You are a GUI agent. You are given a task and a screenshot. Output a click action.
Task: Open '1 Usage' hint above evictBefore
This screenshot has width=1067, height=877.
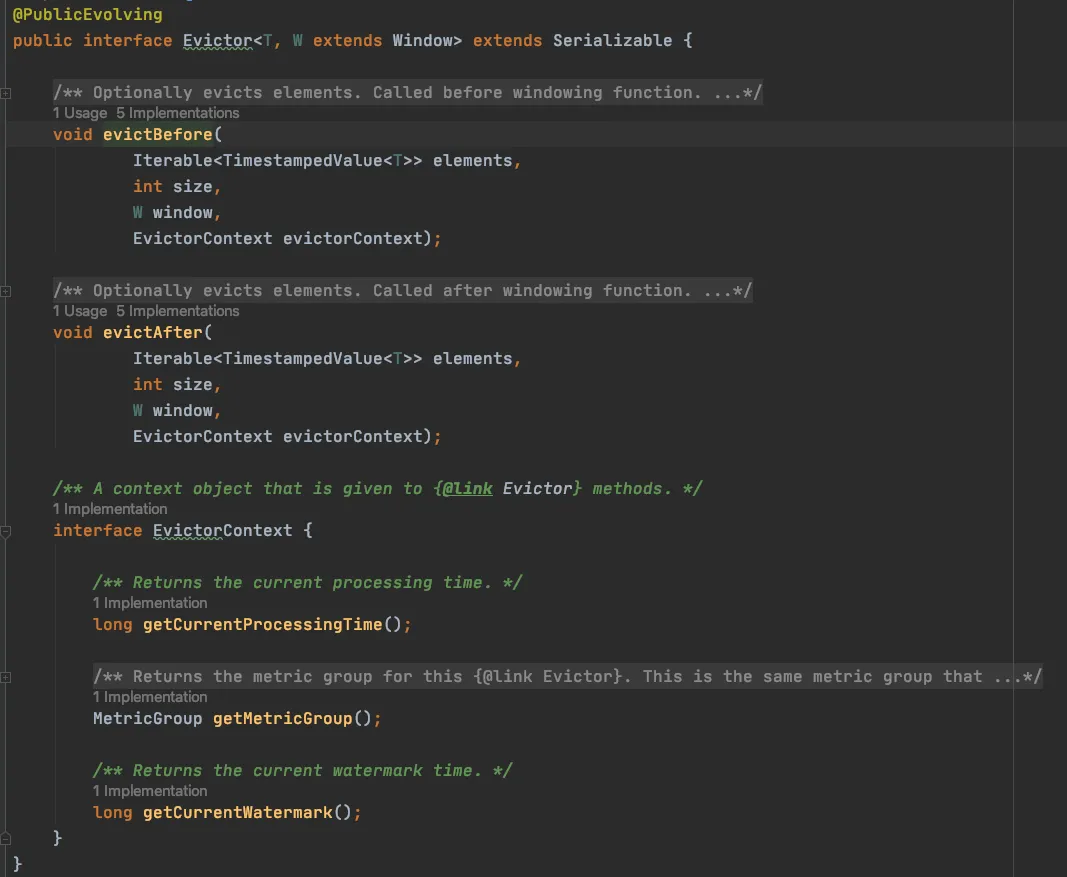pos(79,113)
